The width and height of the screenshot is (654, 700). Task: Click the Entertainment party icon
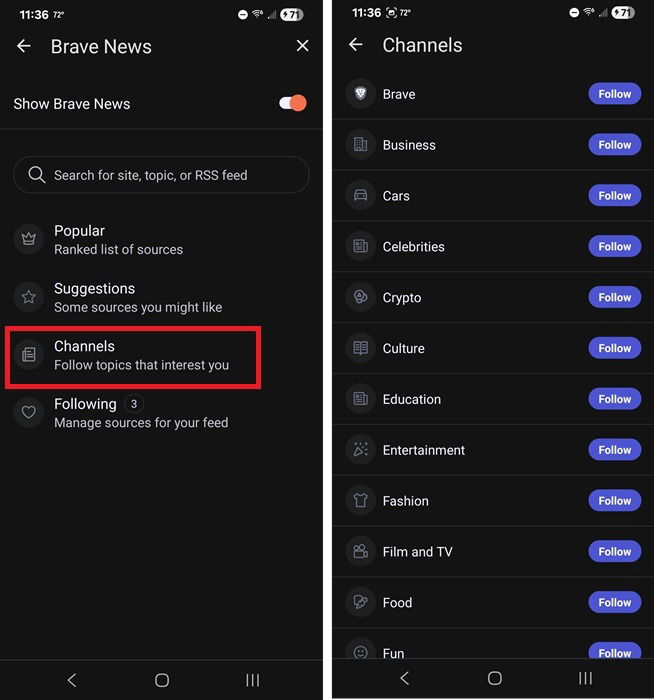tap(360, 450)
